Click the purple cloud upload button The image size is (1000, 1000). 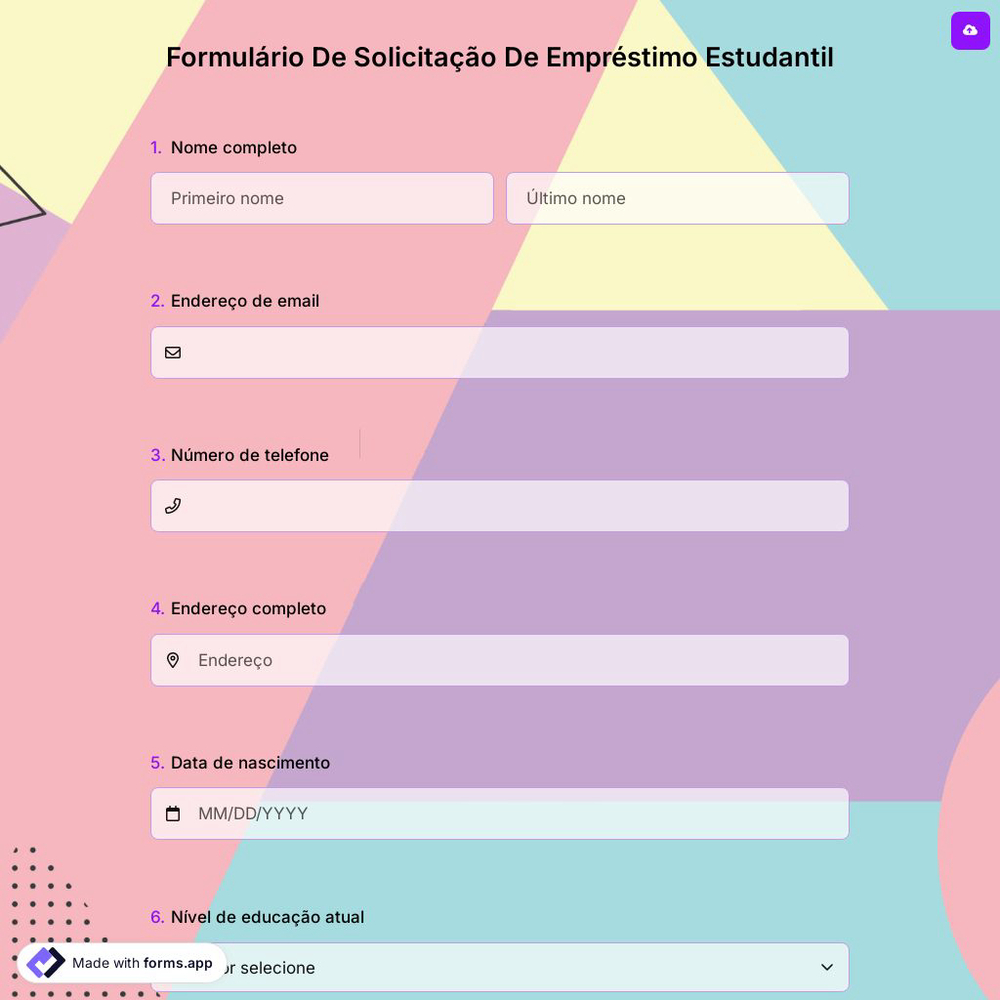pyautogui.click(x=970, y=31)
